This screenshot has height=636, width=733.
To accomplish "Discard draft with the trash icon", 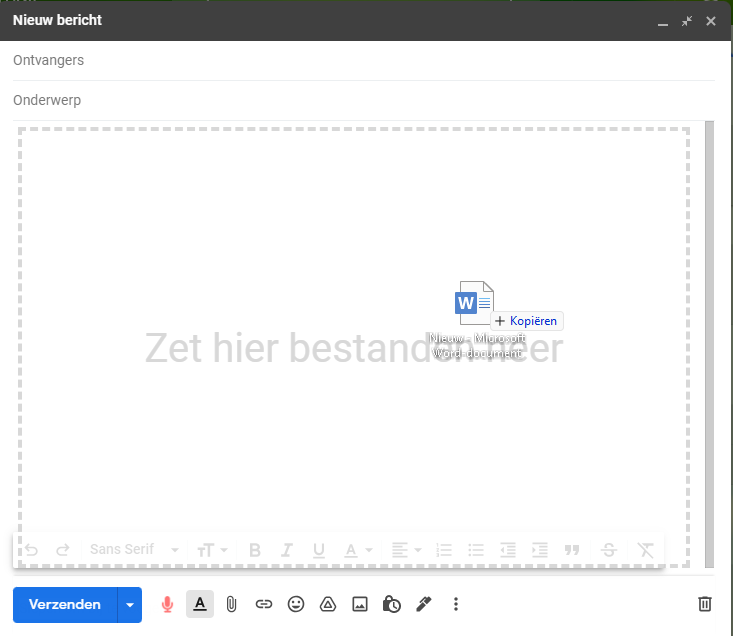I will (705, 604).
